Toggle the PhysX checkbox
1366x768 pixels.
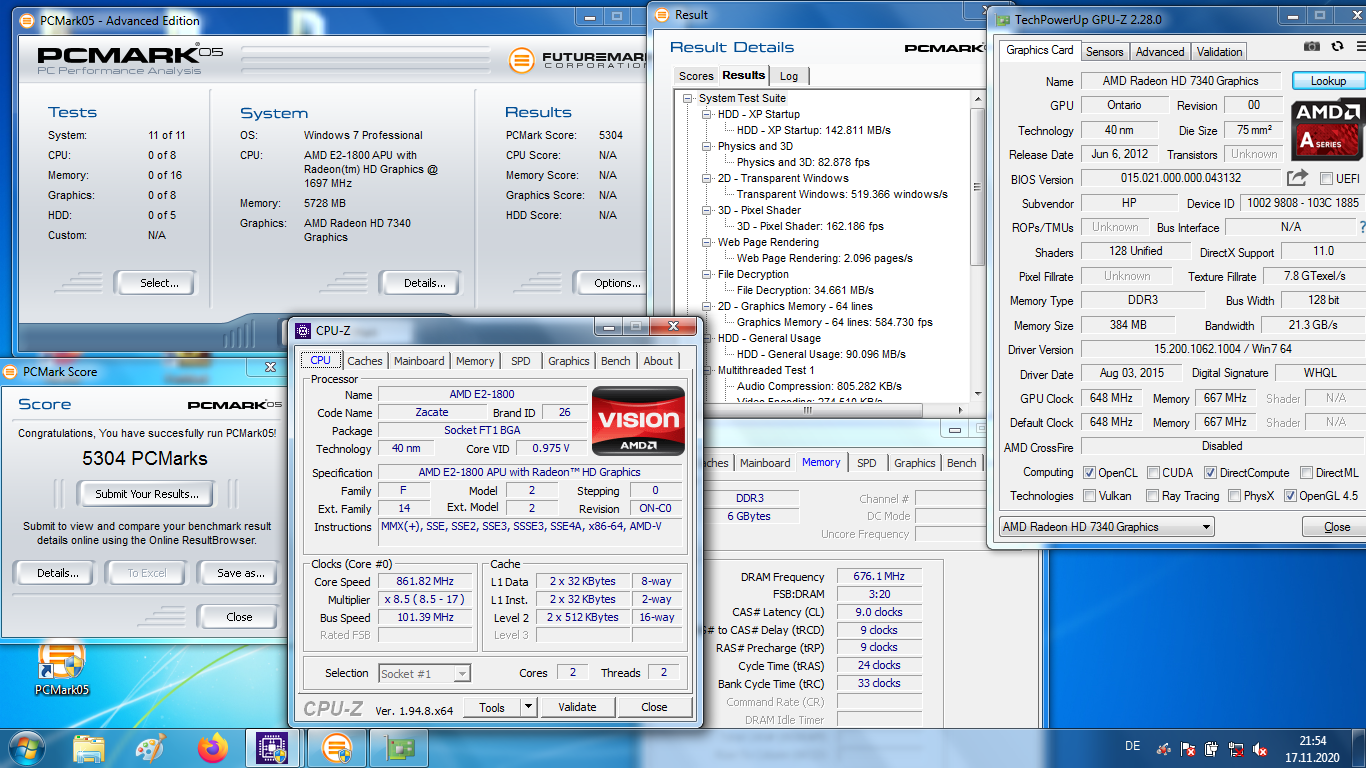[1234, 495]
